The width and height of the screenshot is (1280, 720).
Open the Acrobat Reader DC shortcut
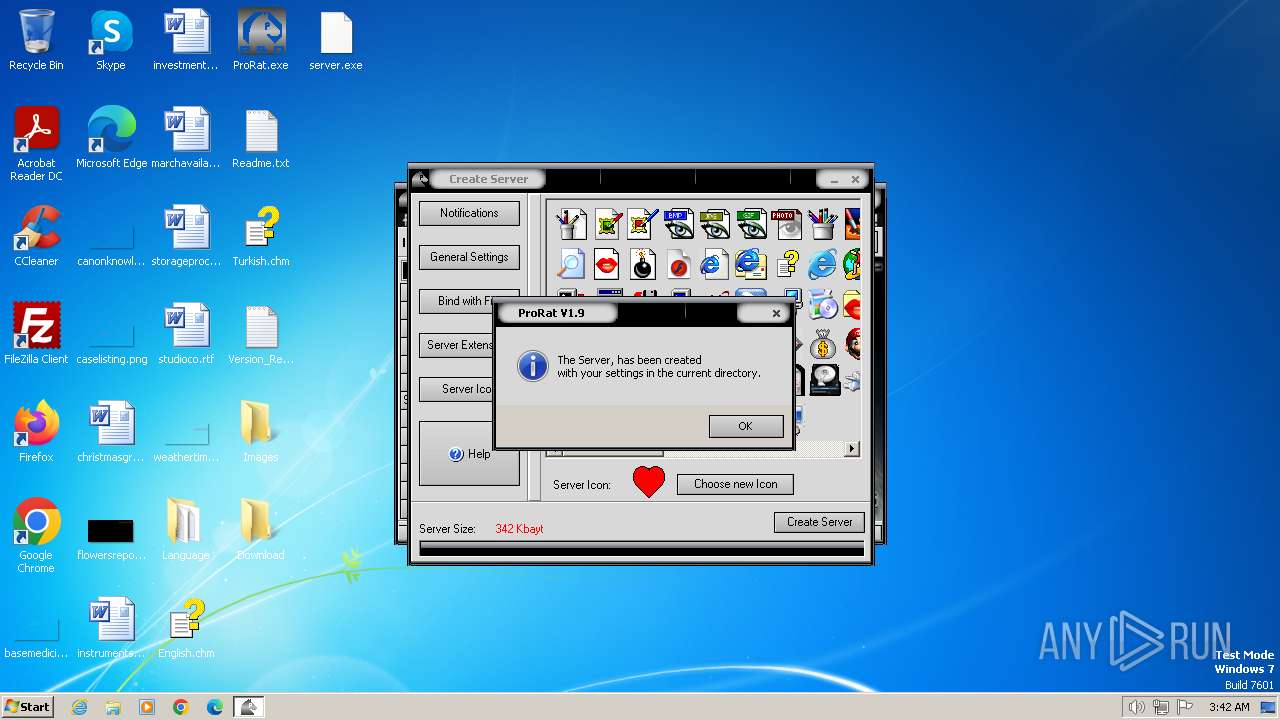(x=36, y=145)
